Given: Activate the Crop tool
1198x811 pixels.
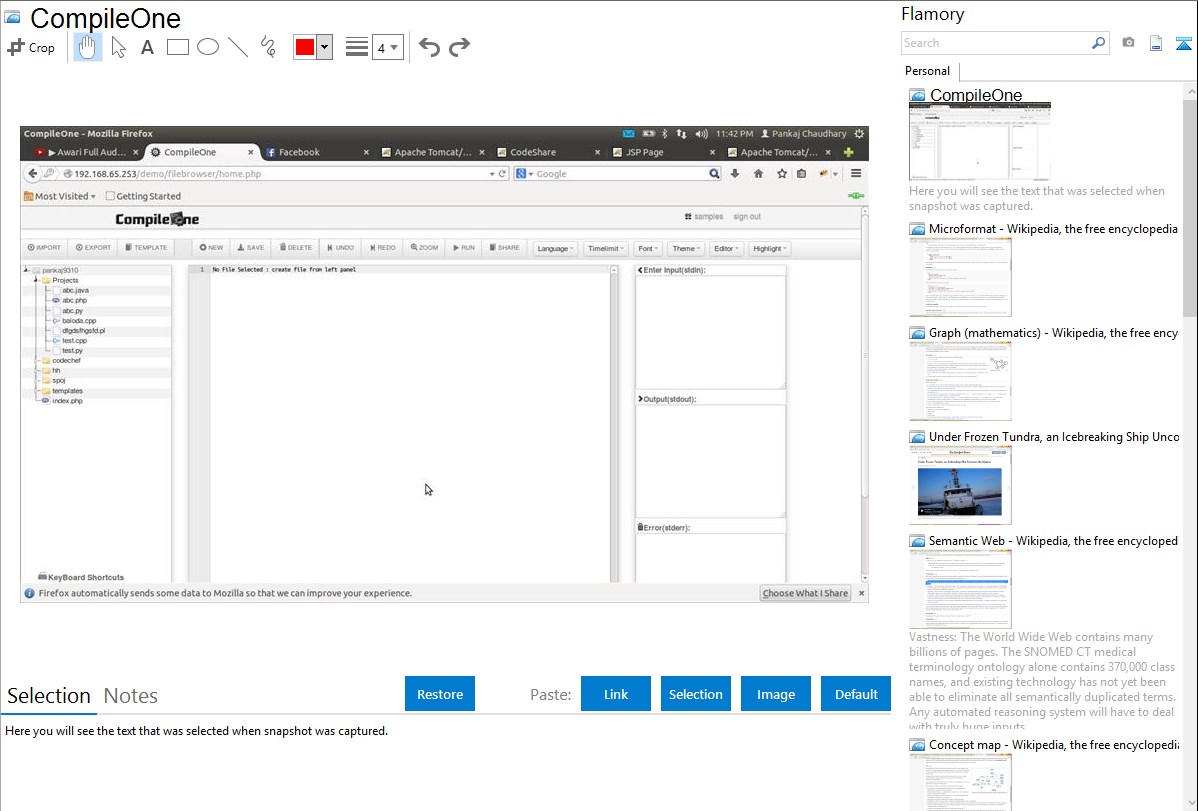Looking at the screenshot, I should [31, 47].
